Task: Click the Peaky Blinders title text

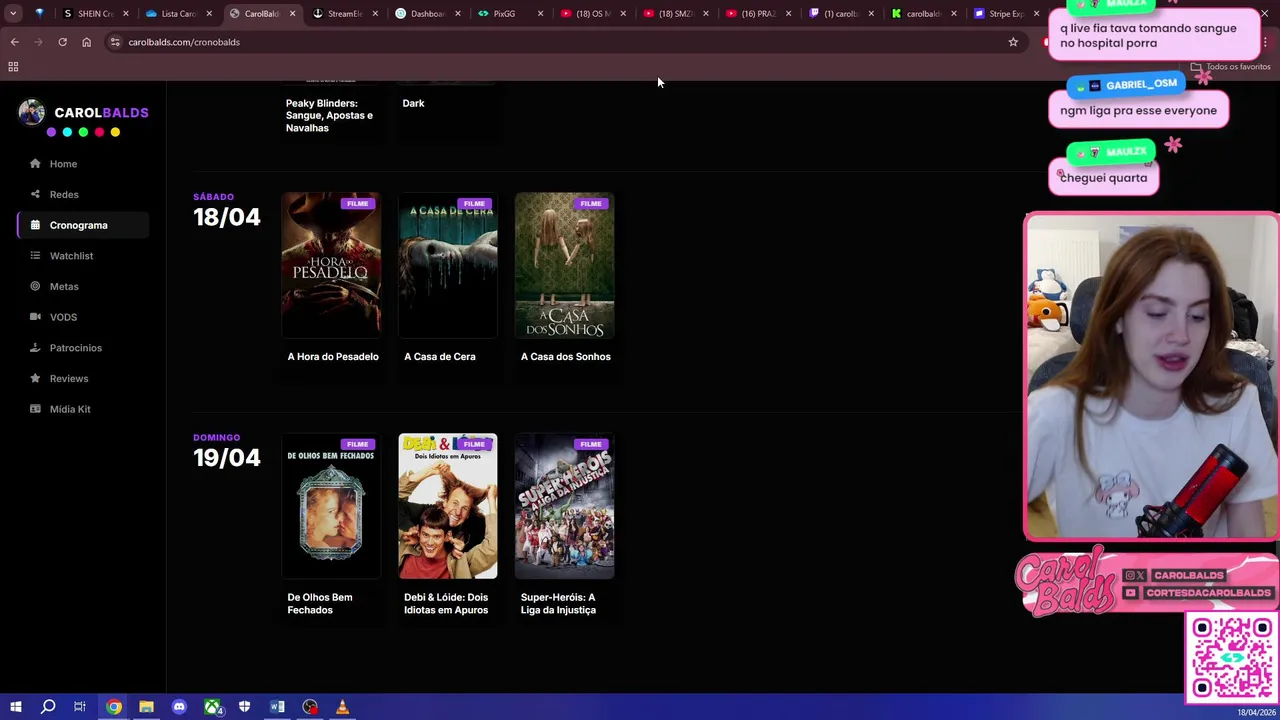Action: point(329,115)
